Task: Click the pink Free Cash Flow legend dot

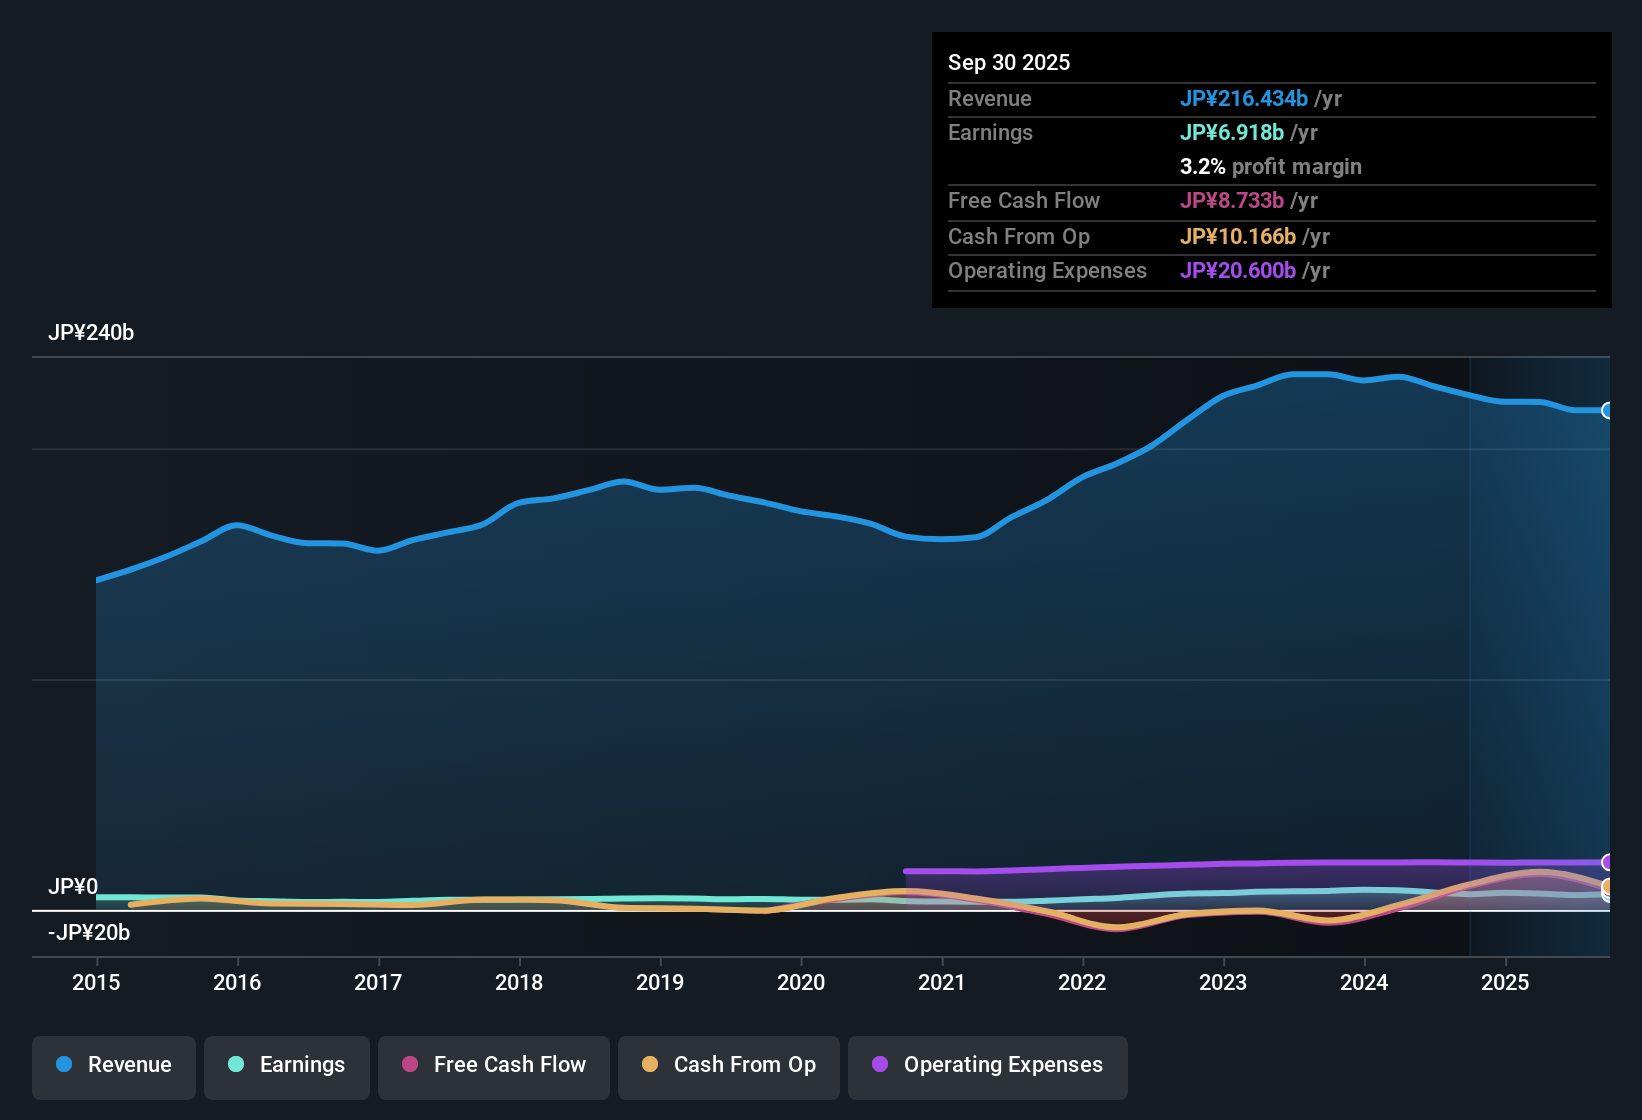Action: [409, 1065]
